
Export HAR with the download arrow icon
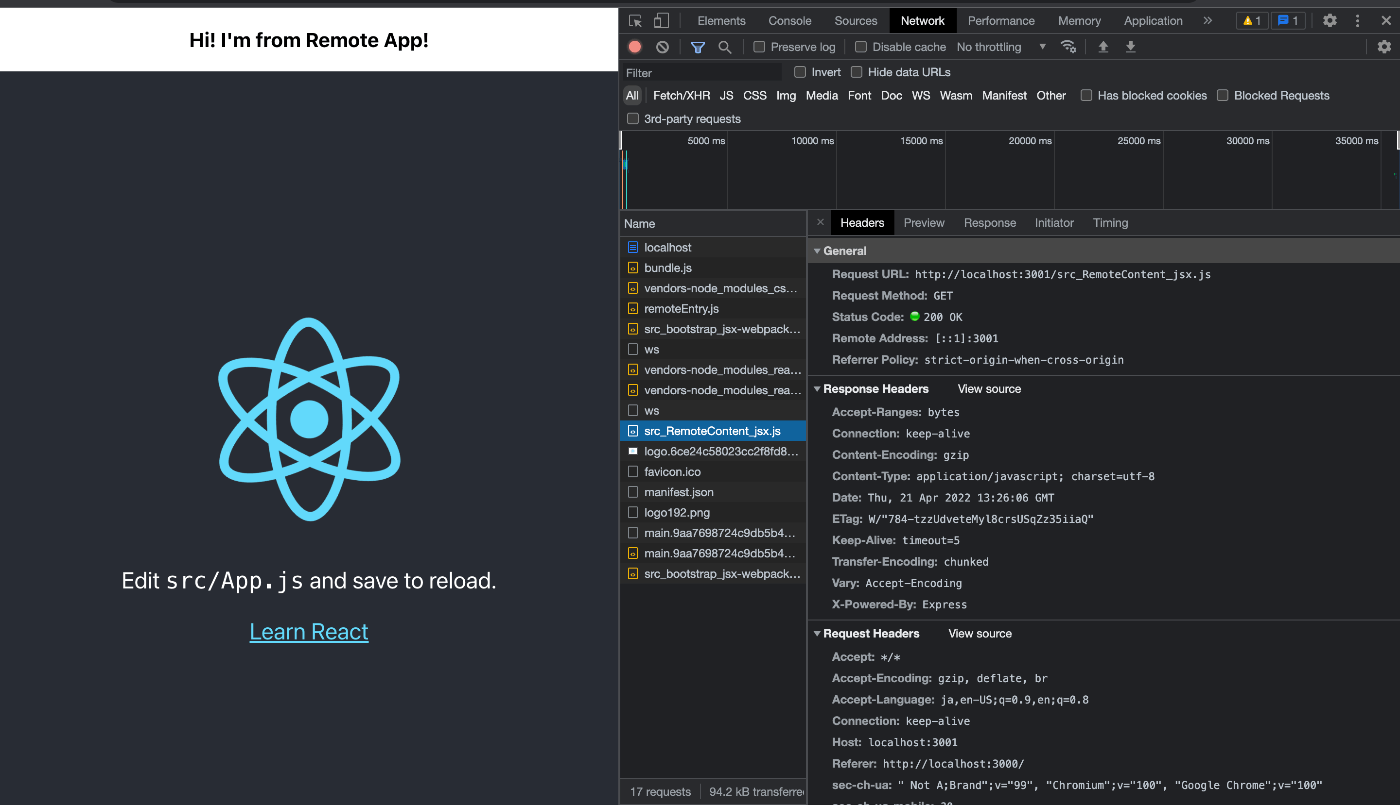[x=1131, y=47]
